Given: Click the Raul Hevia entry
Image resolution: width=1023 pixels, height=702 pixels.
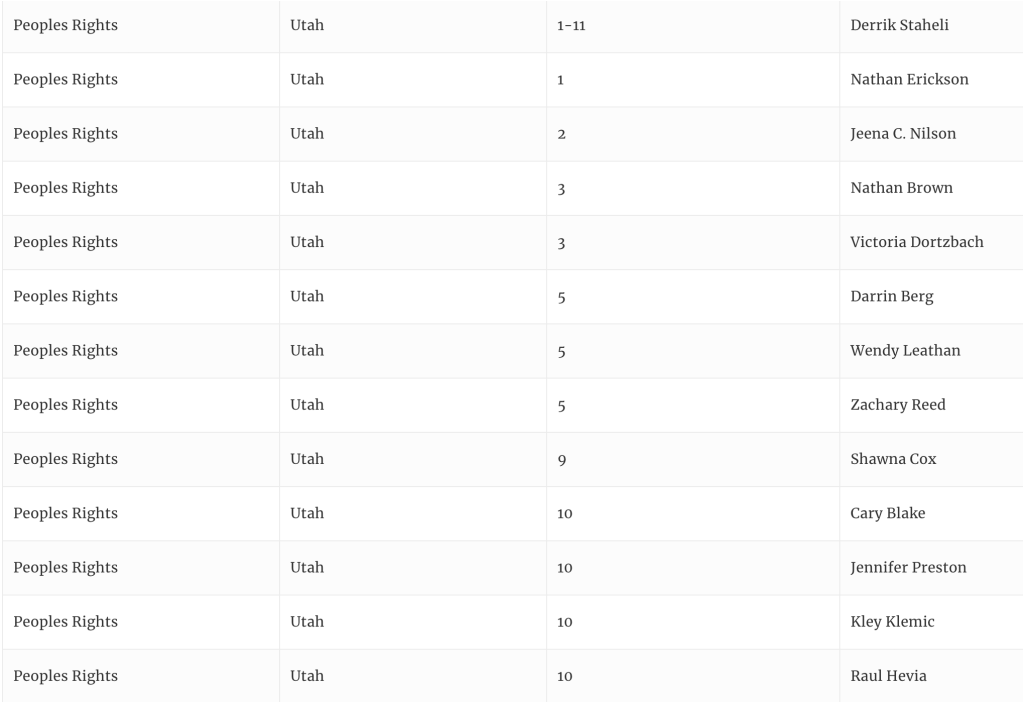Looking at the screenshot, I should tap(888, 676).
